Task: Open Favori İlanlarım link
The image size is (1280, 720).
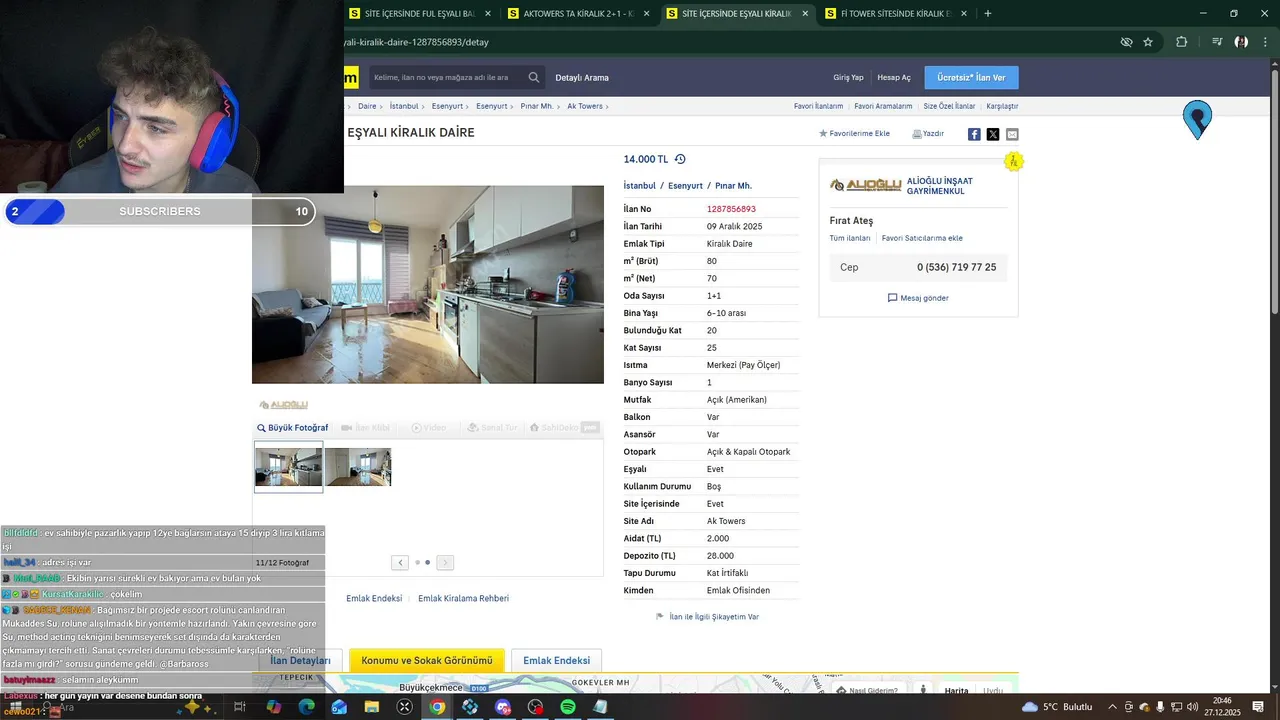Action: pos(818,106)
